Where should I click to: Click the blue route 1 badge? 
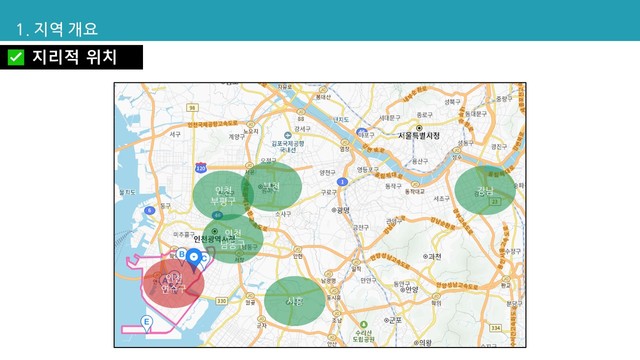342,182
